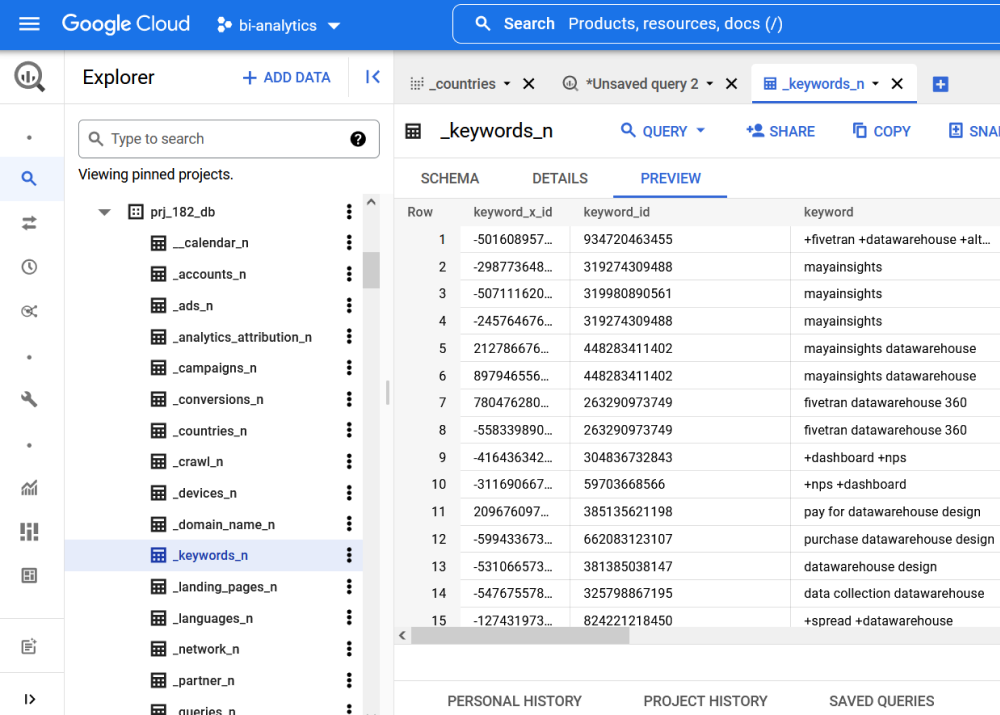The width and height of the screenshot is (1000, 715).
Task: Open actions menu for _accounts_n table
Action: [349, 274]
